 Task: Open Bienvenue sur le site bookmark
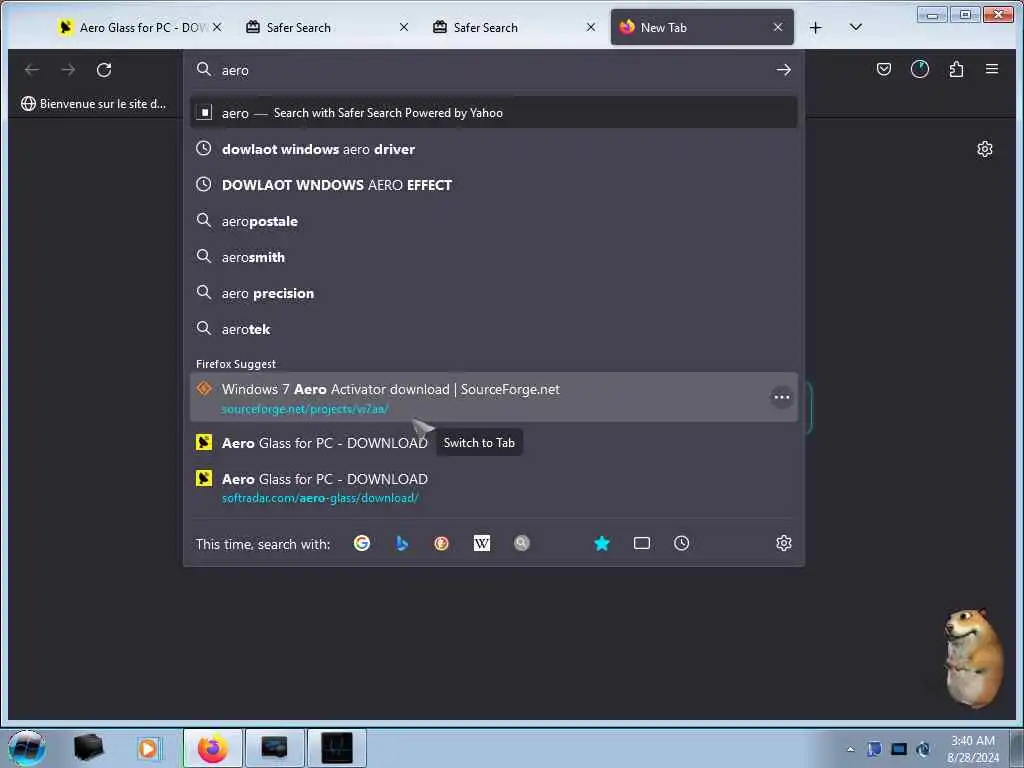coord(93,104)
